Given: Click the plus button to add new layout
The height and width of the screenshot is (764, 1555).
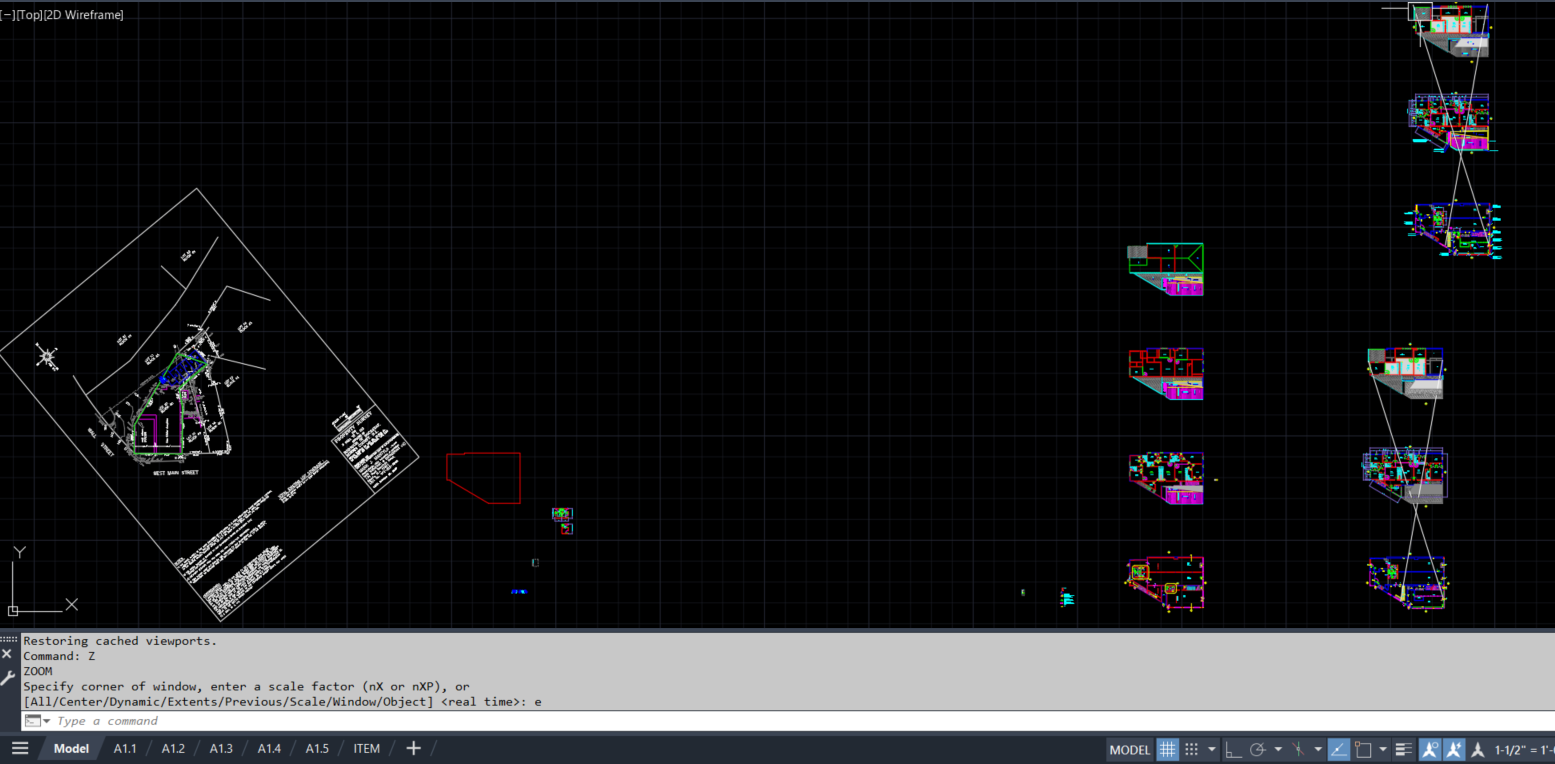Looking at the screenshot, I should (x=413, y=747).
